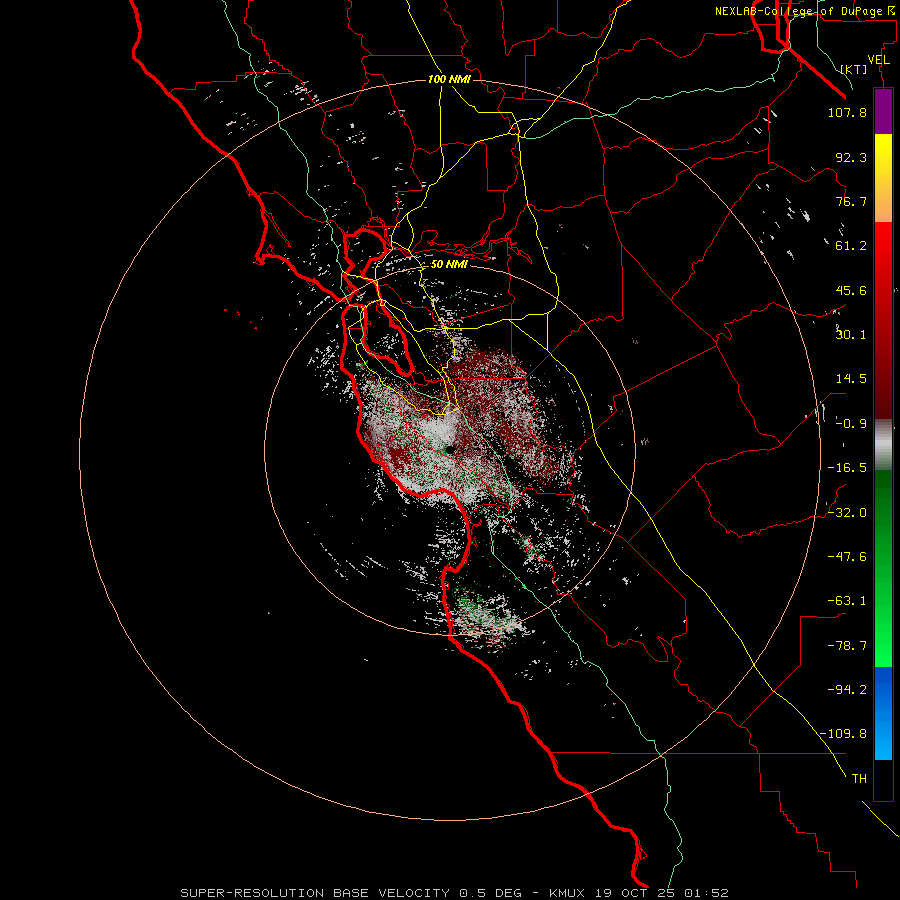Click the -78.7 velocity scale value
The image size is (900, 900).
(x=847, y=646)
